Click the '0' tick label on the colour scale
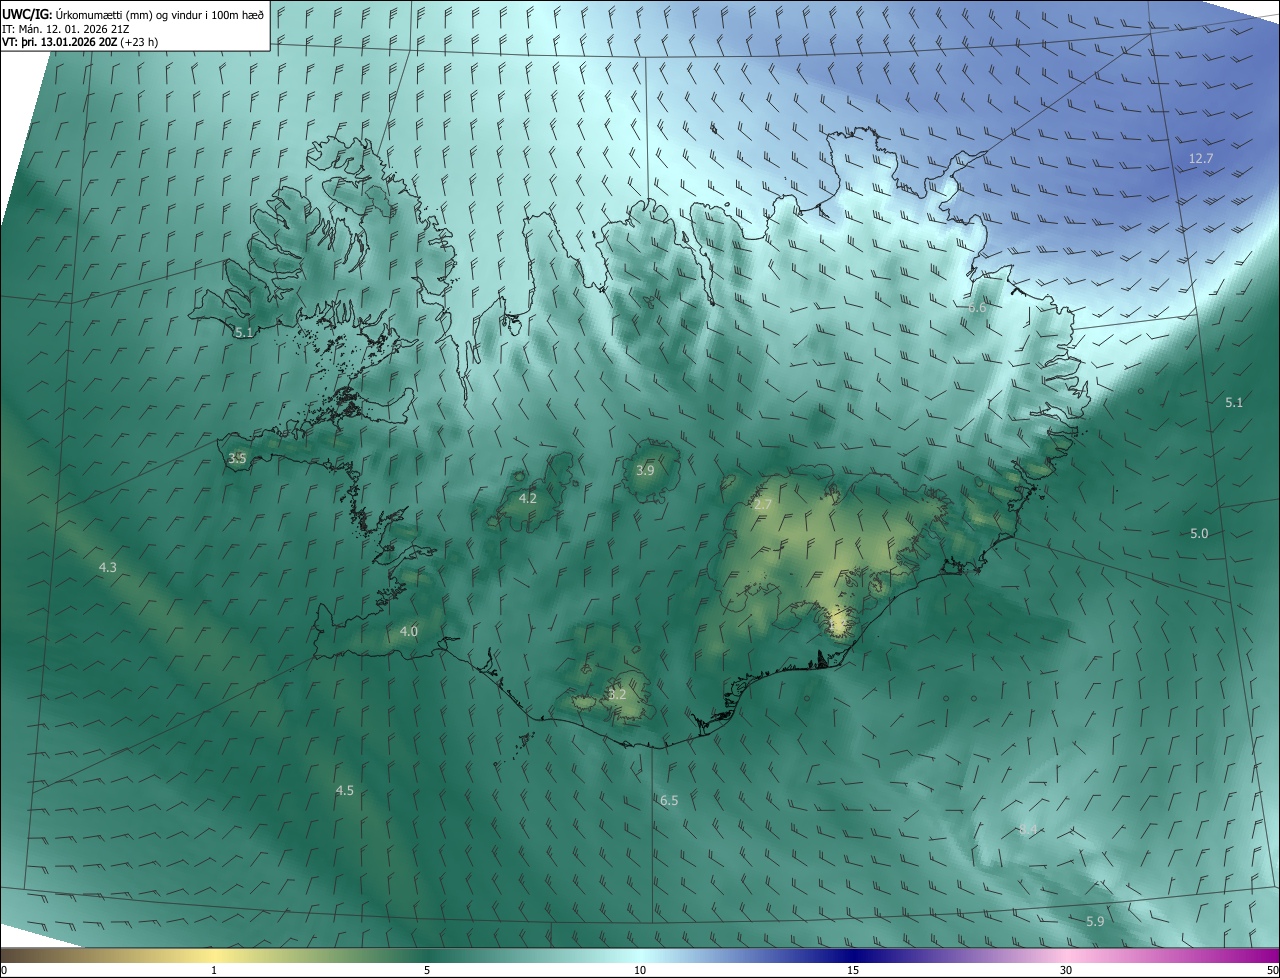The image size is (1280, 978). tap(4, 970)
